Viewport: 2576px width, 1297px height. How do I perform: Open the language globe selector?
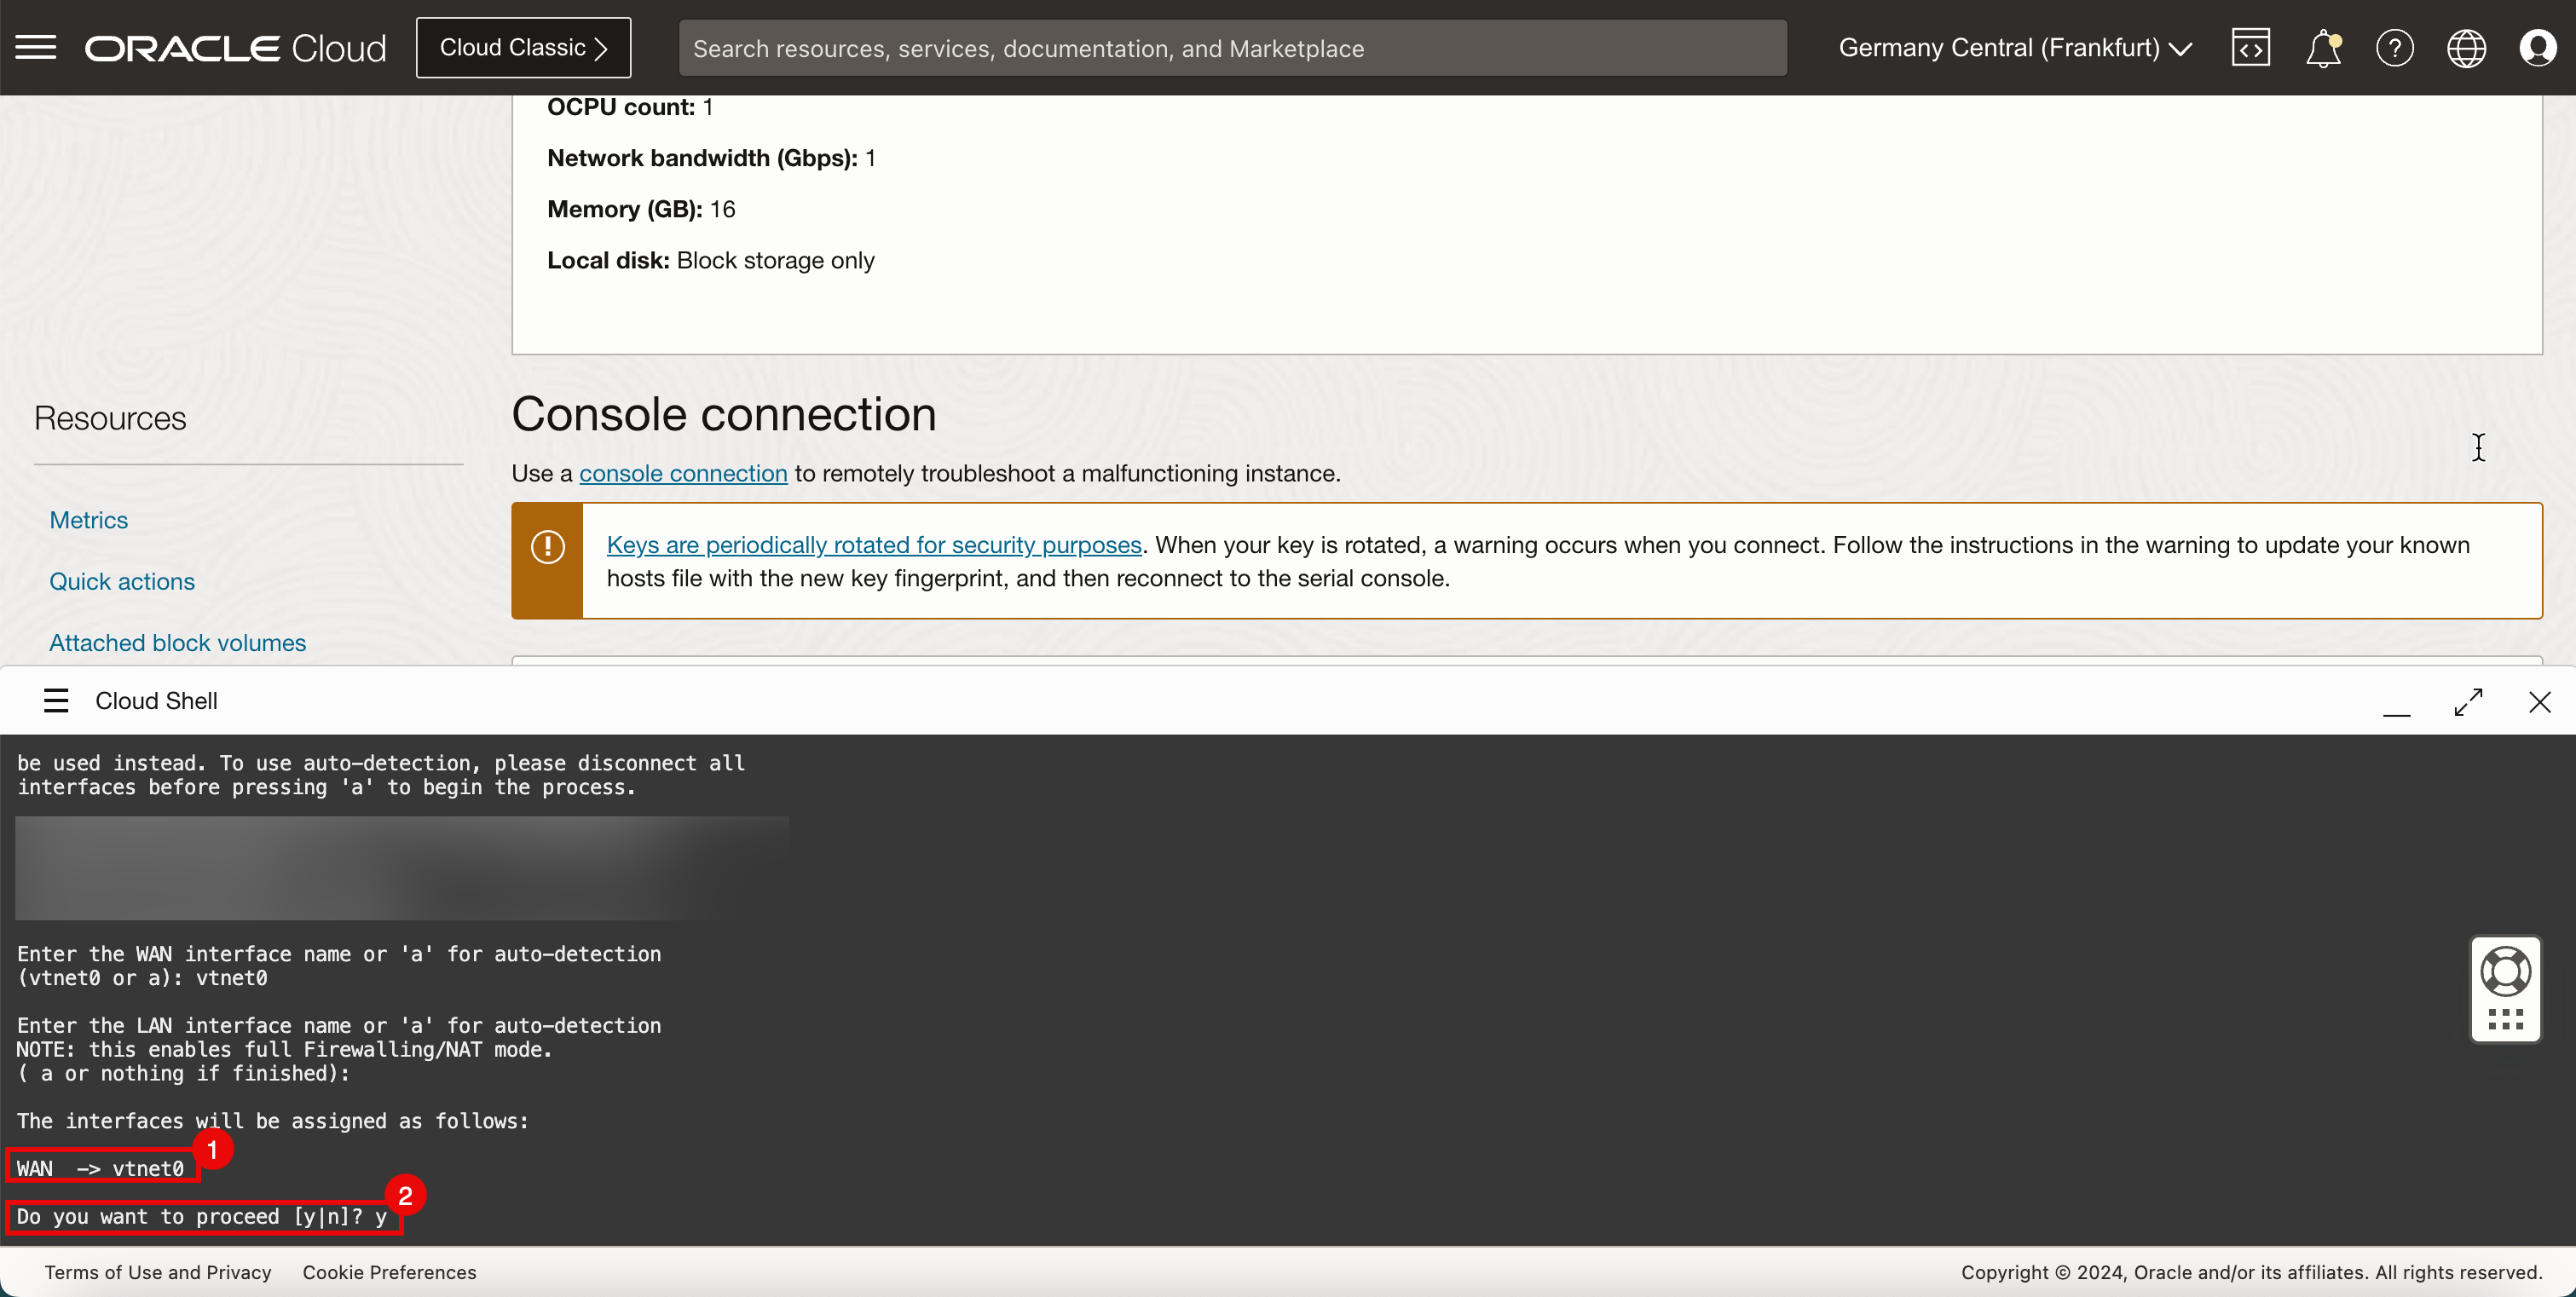pyautogui.click(x=2466, y=47)
